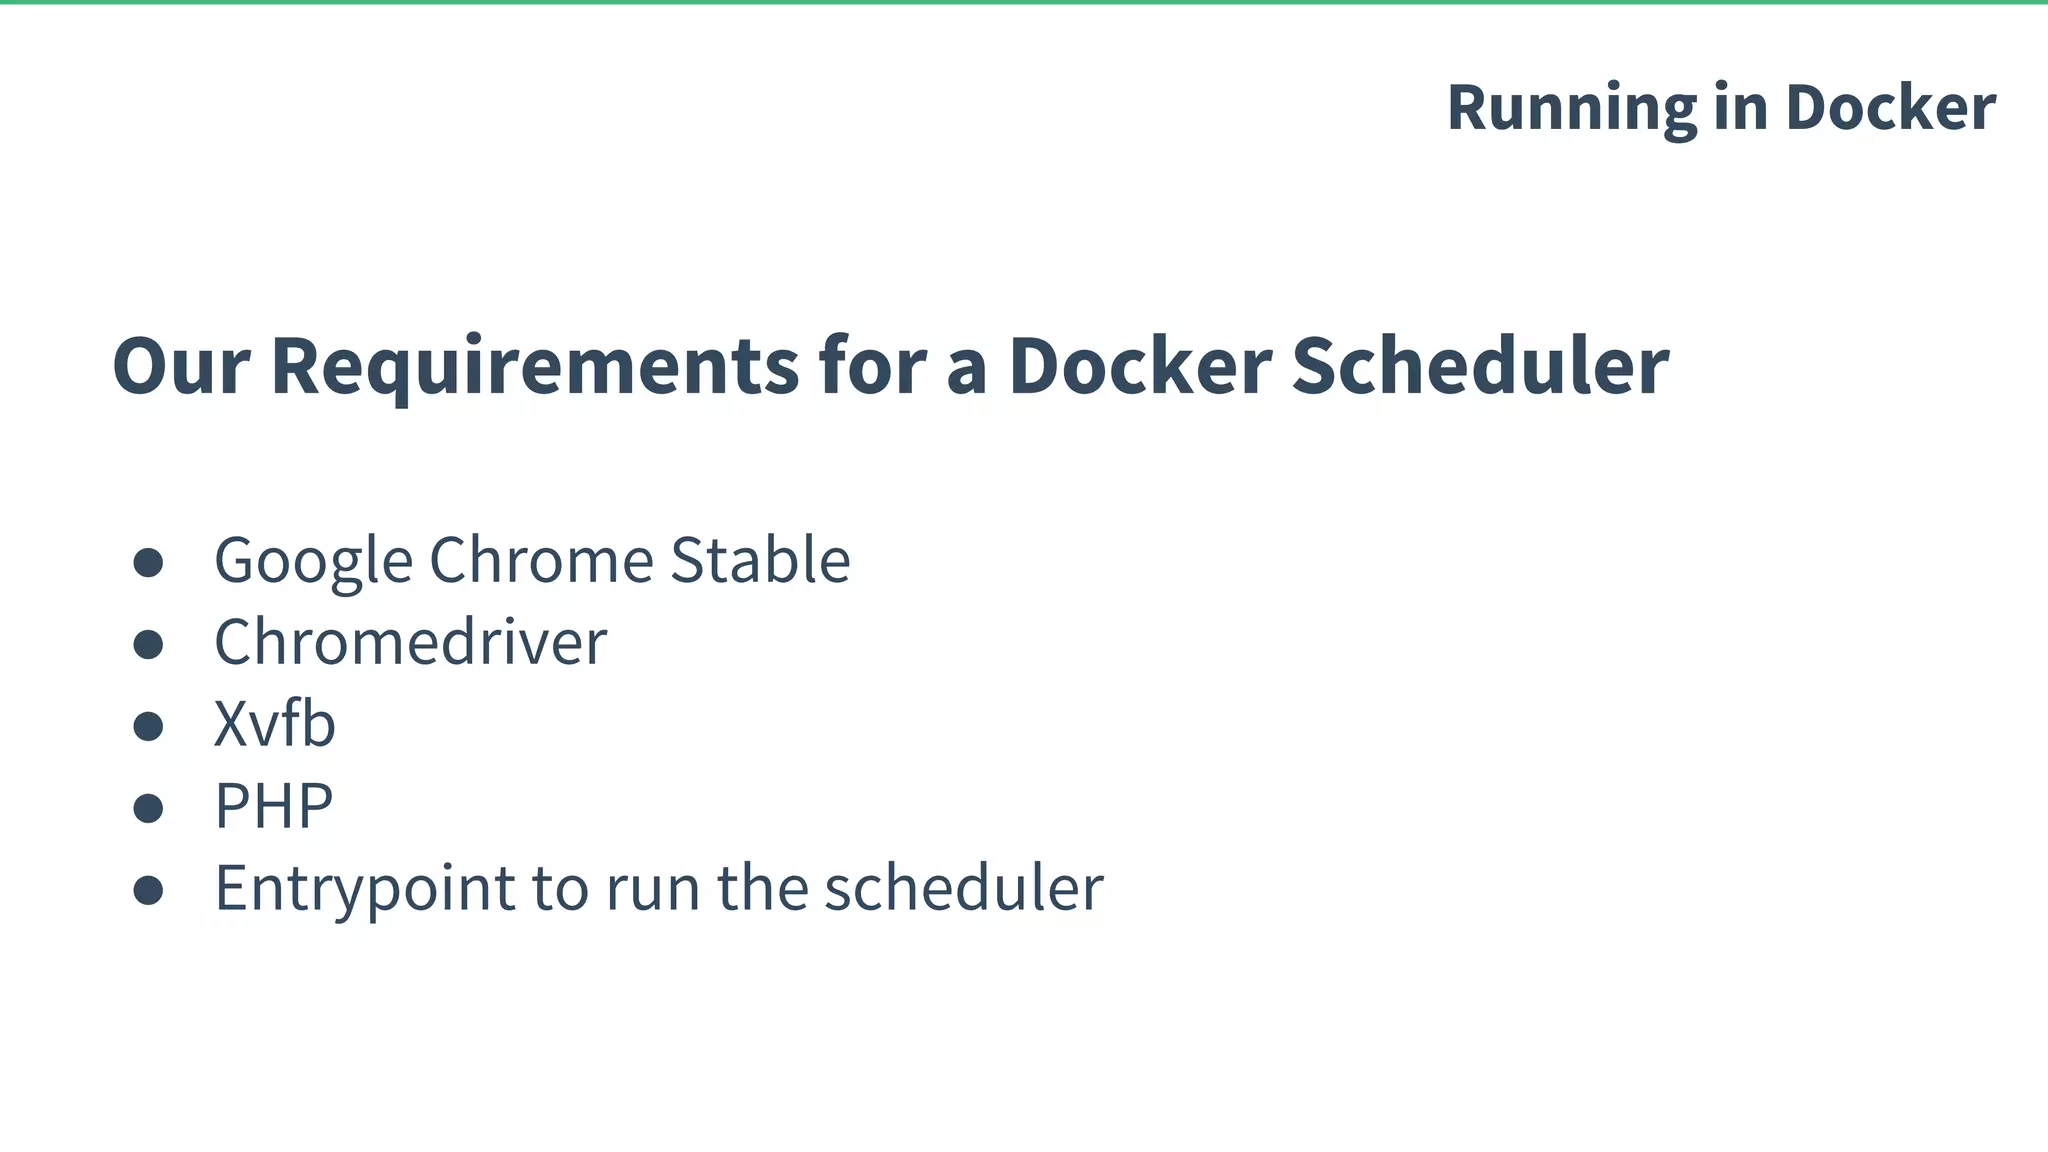
Task: Select the "Google Chrome Stable" bullet text
Action: [x=532, y=560]
